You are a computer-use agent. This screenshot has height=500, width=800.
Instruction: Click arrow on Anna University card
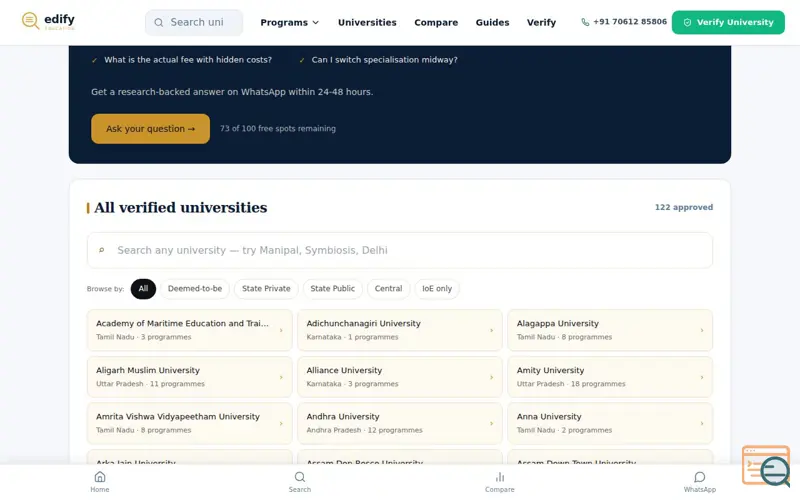(702, 423)
